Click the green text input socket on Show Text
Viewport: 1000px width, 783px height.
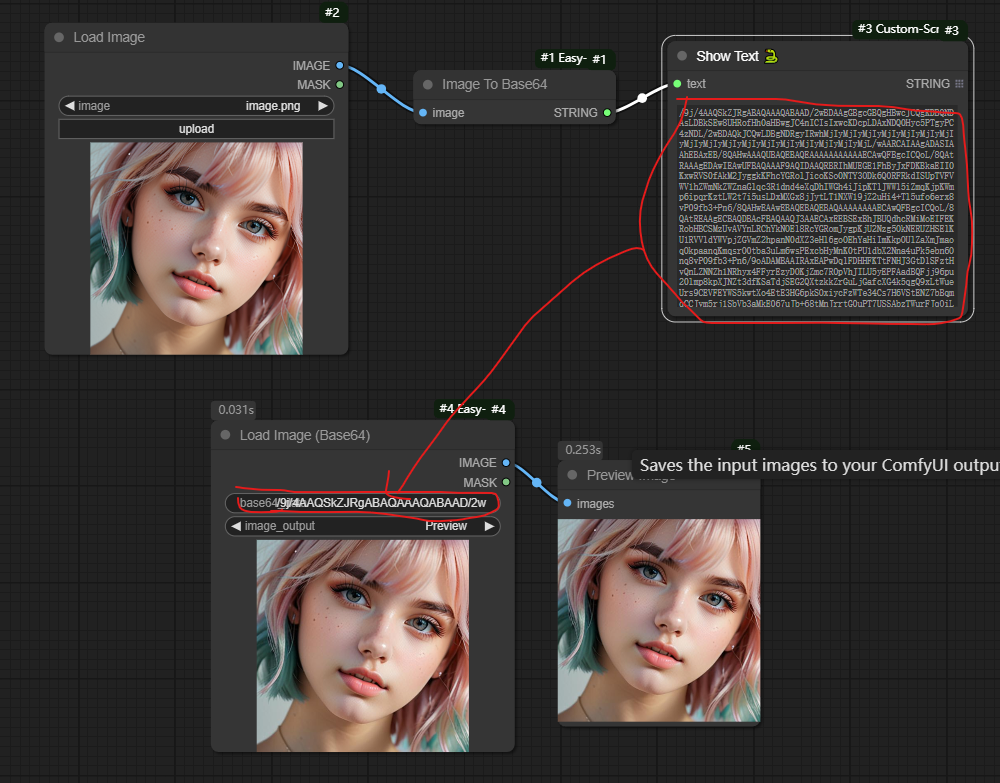tap(677, 84)
